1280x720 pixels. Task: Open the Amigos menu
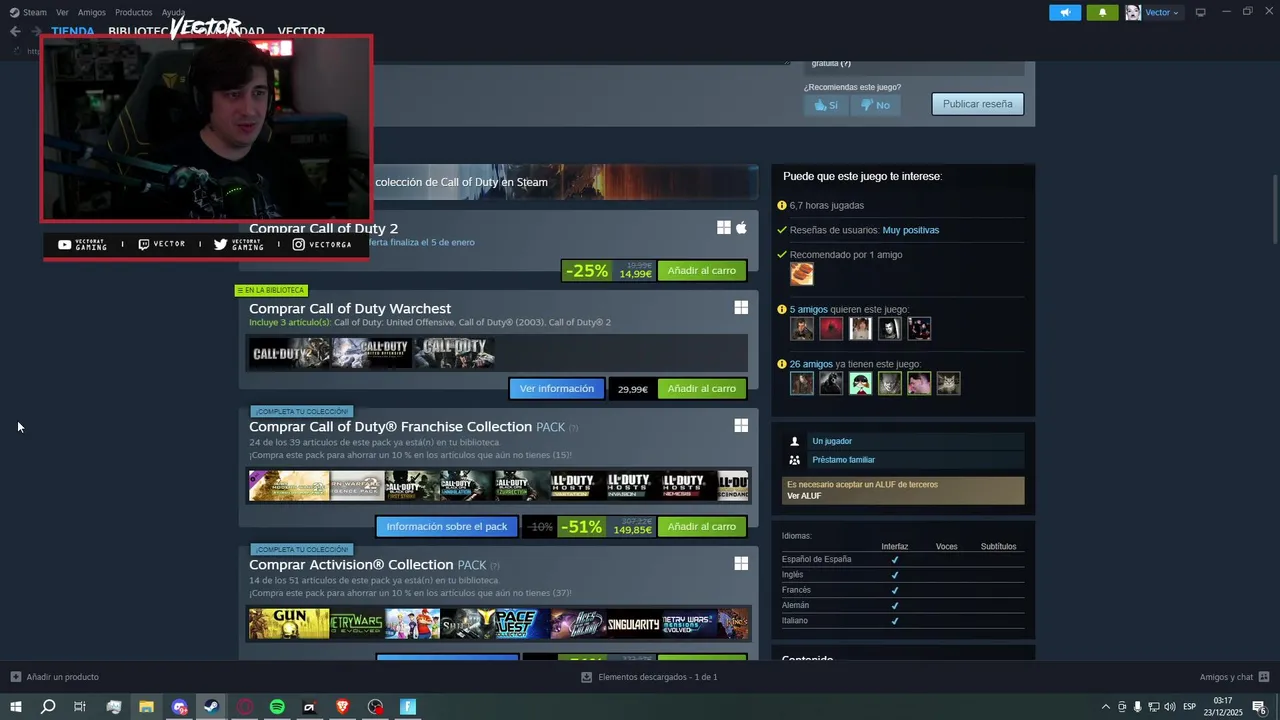coord(92,12)
